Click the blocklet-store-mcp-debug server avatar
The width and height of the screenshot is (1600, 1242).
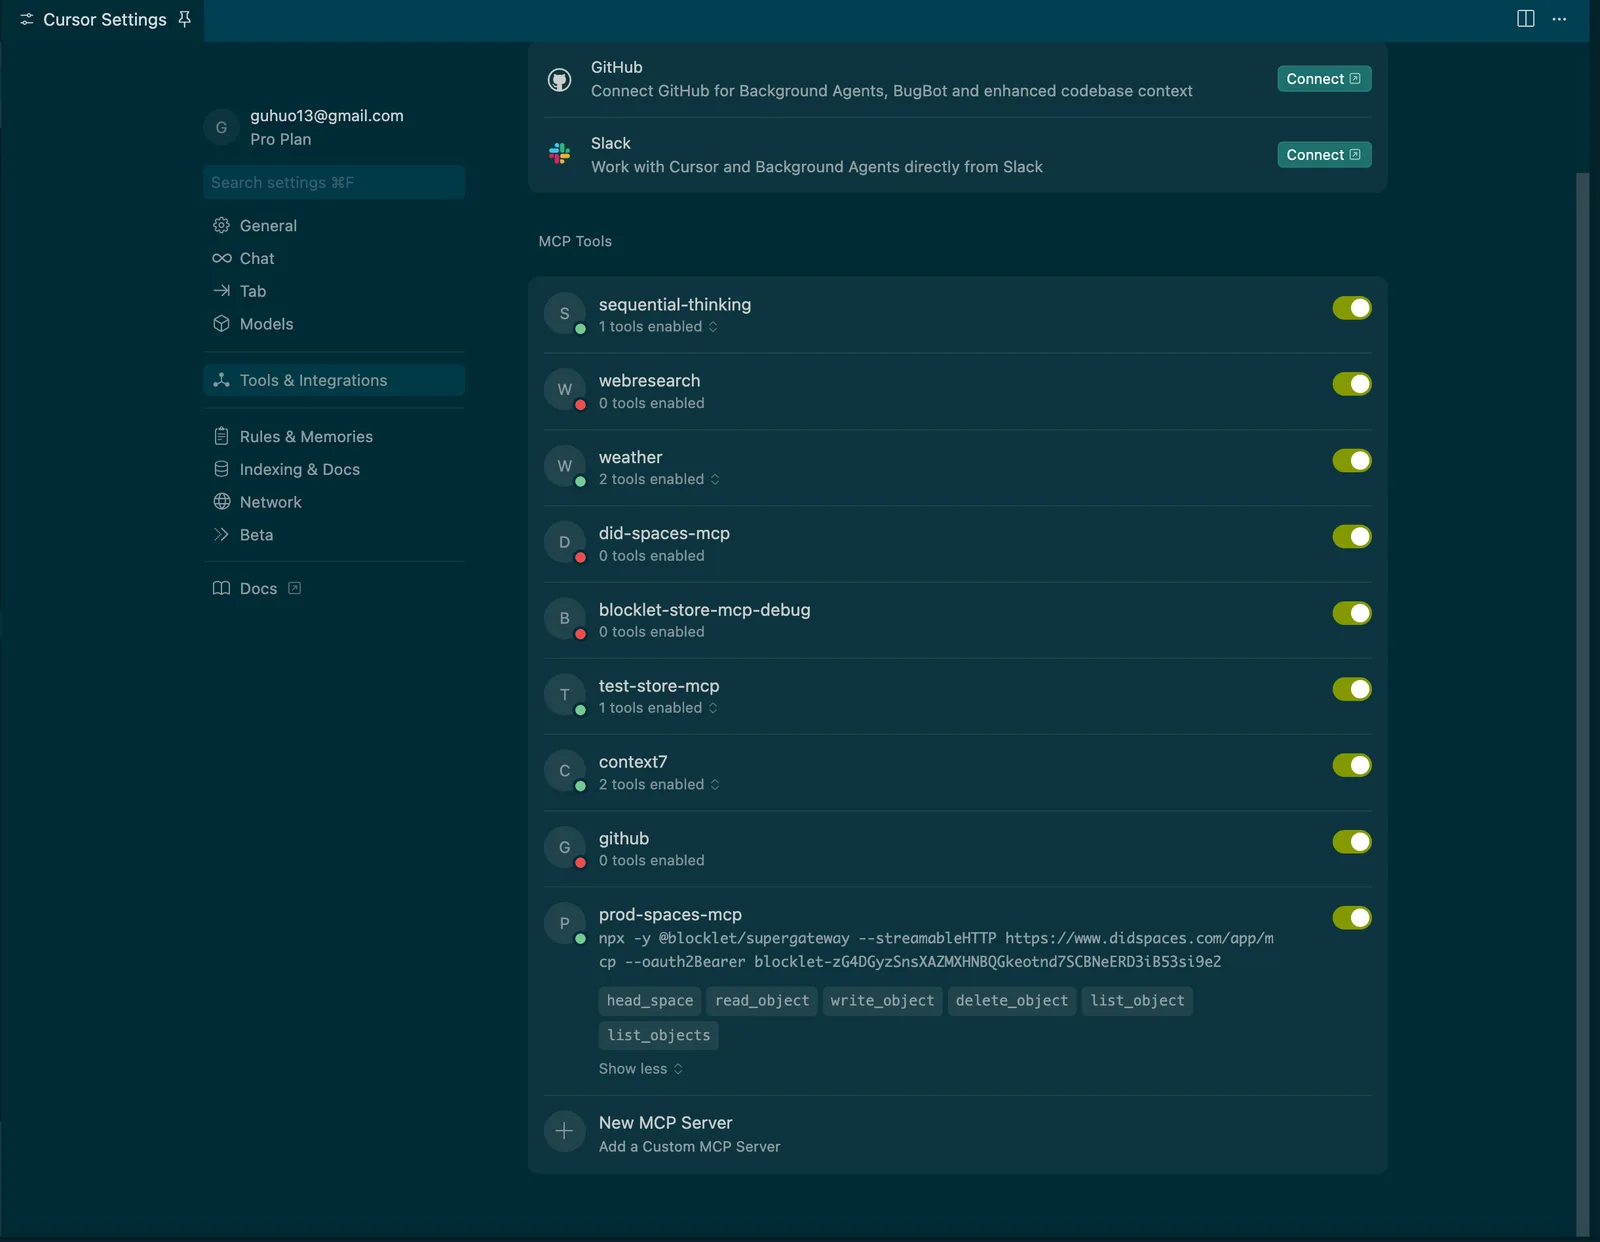click(x=565, y=618)
